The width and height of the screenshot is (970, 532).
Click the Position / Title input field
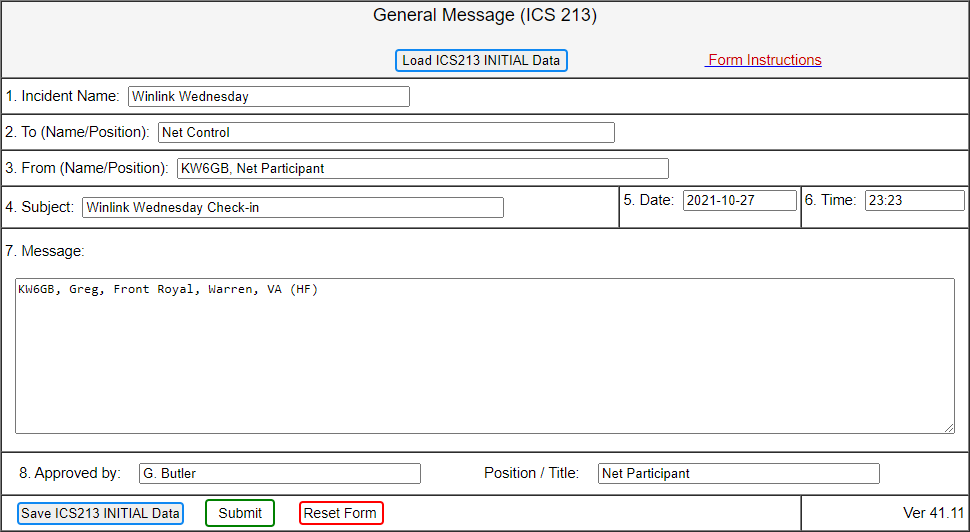[x=738, y=474]
